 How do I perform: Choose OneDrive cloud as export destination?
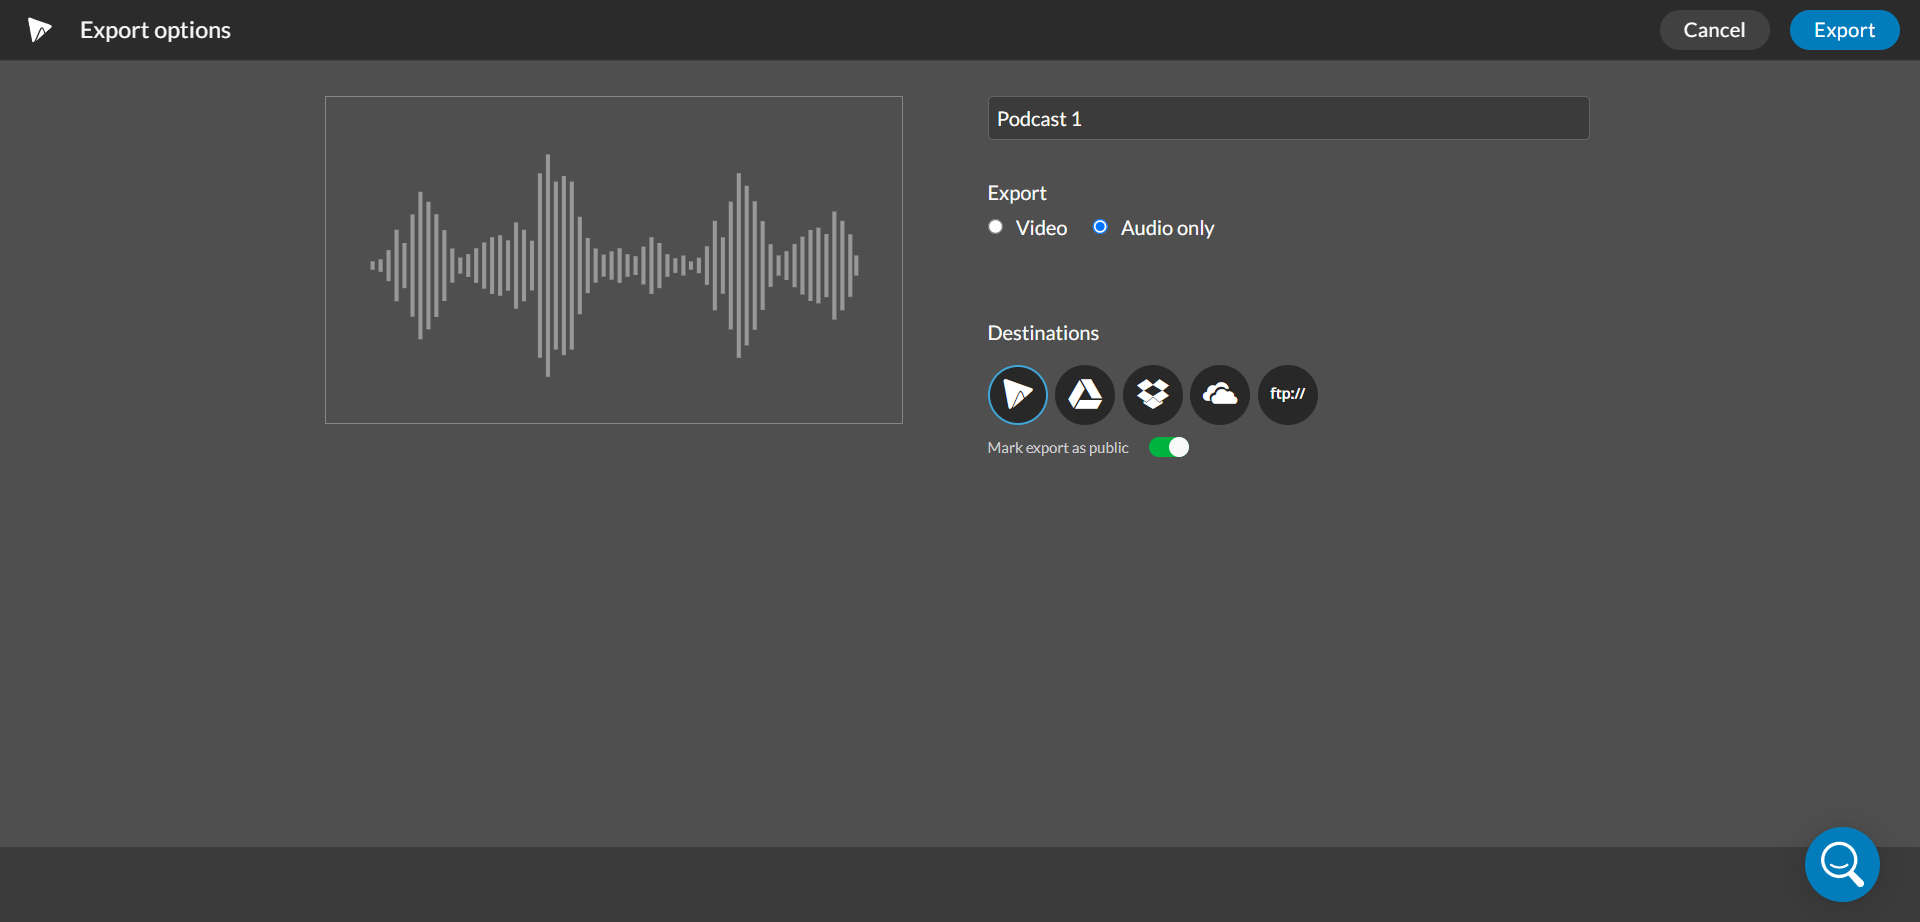1220,395
